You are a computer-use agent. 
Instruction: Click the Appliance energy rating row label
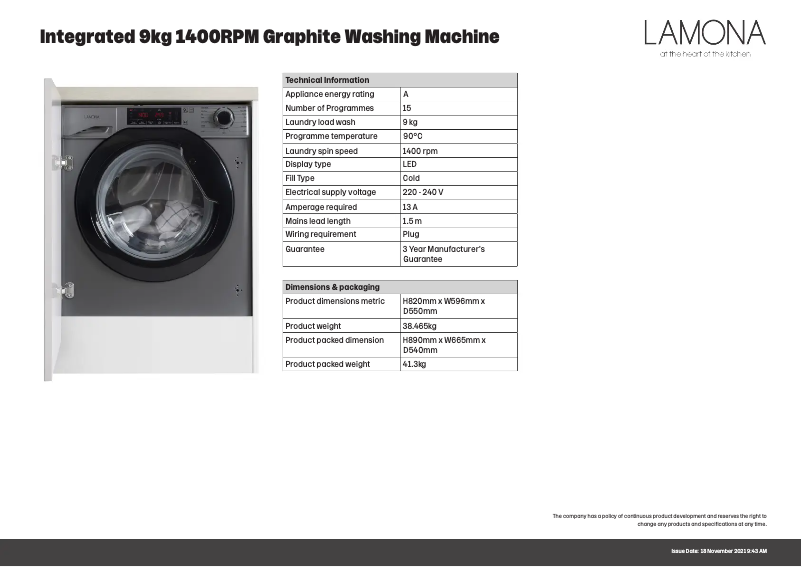(330, 94)
